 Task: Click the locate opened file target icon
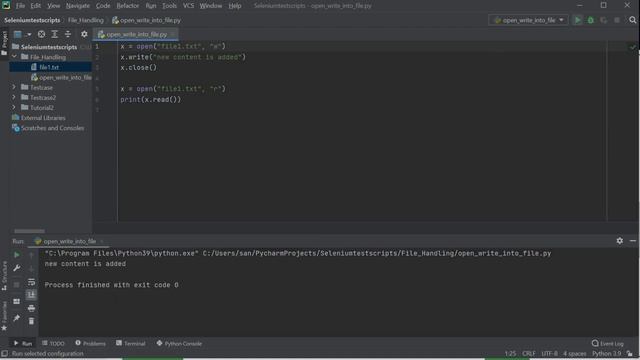41,34
